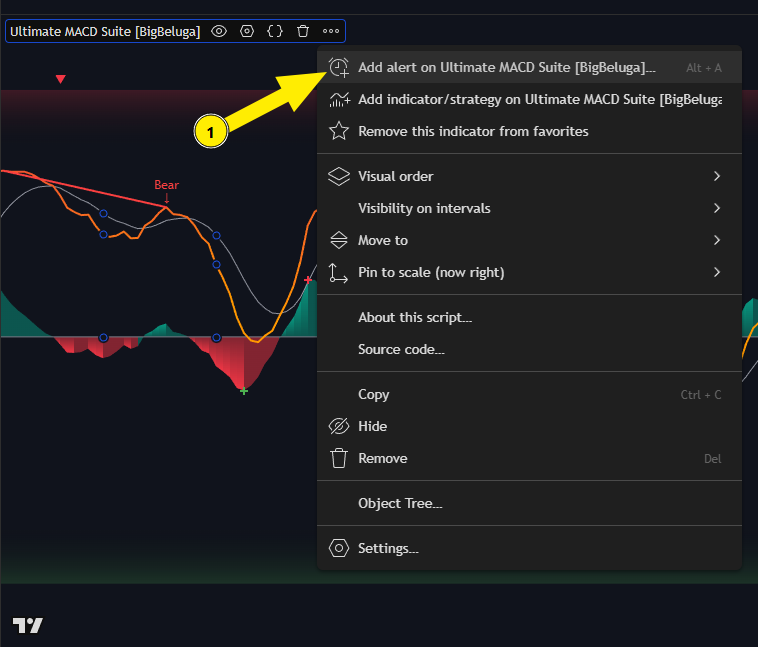Open Object Tree from the menu
Image resolution: width=758 pixels, height=647 pixels.
(x=400, y=503)
